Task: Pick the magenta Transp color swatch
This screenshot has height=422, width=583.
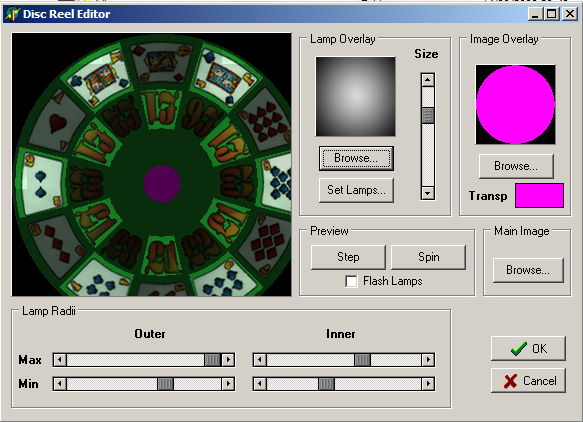Action: (x=539, y=195)
